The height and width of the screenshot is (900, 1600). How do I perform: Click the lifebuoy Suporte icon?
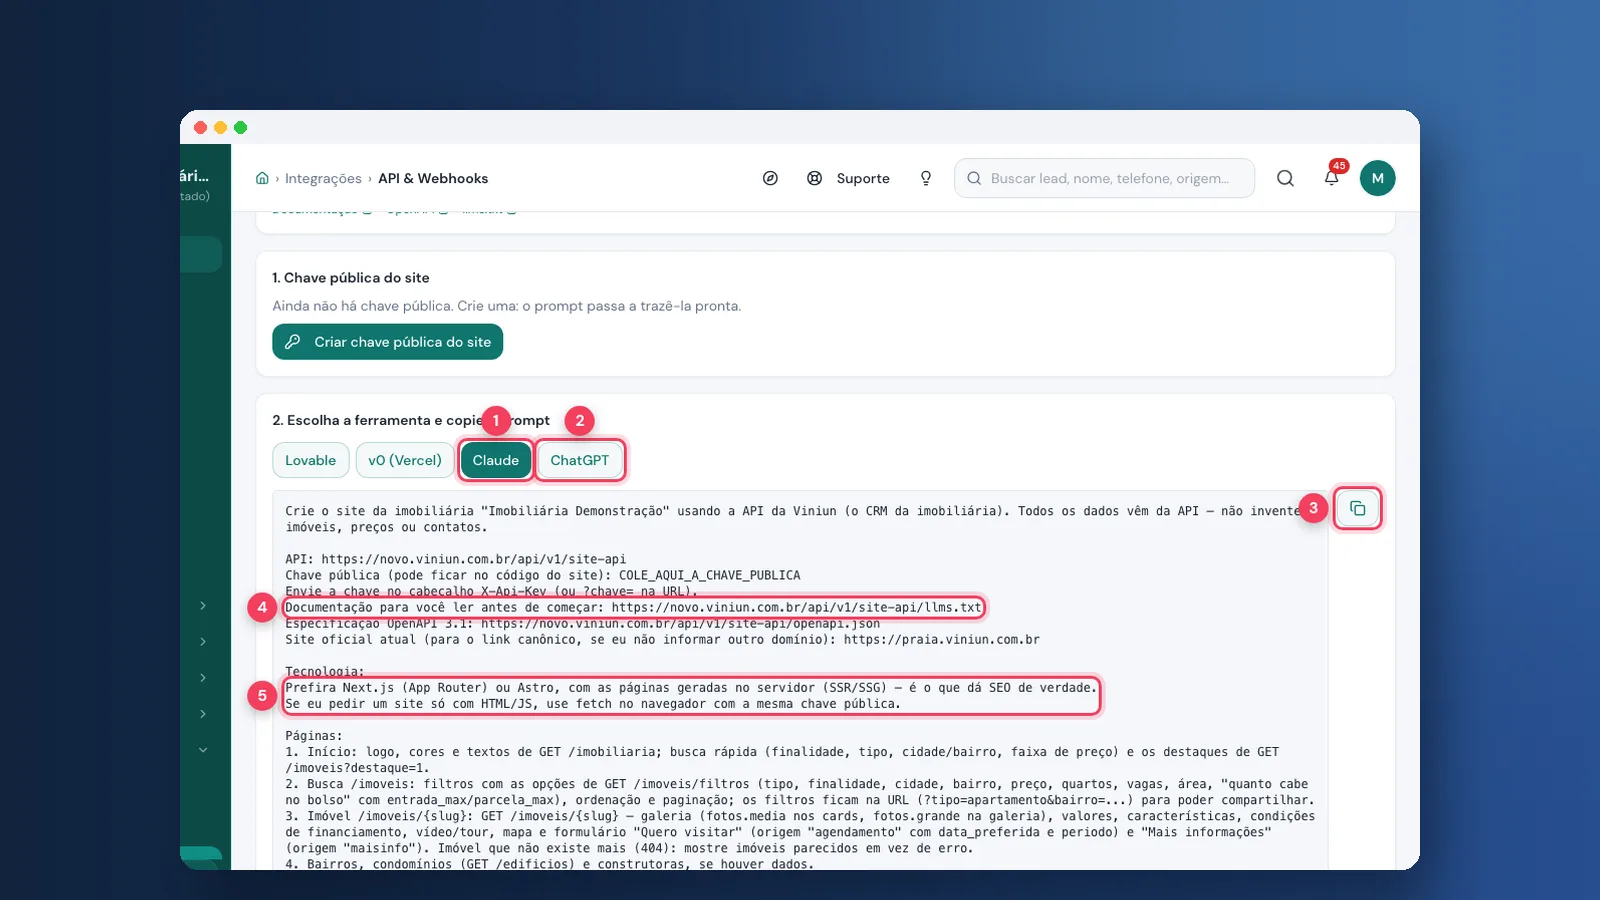coord(815,178)
